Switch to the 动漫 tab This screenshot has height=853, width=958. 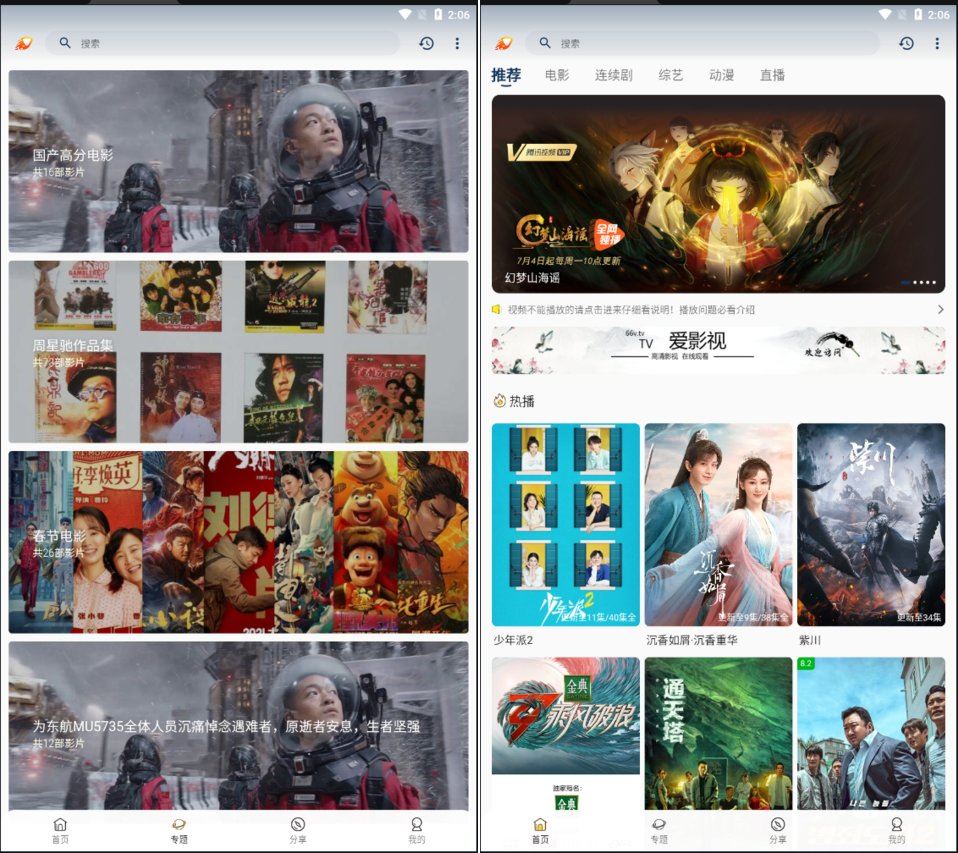[721, 75]
